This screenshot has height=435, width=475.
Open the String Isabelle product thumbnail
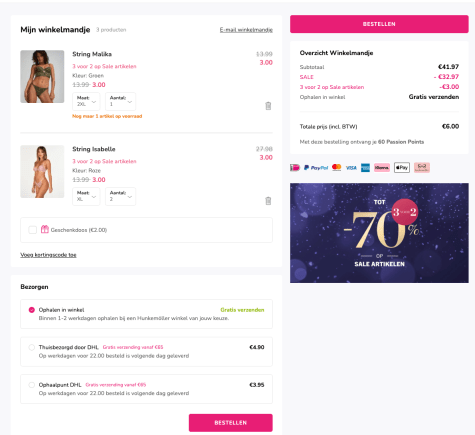coord(42,171)
